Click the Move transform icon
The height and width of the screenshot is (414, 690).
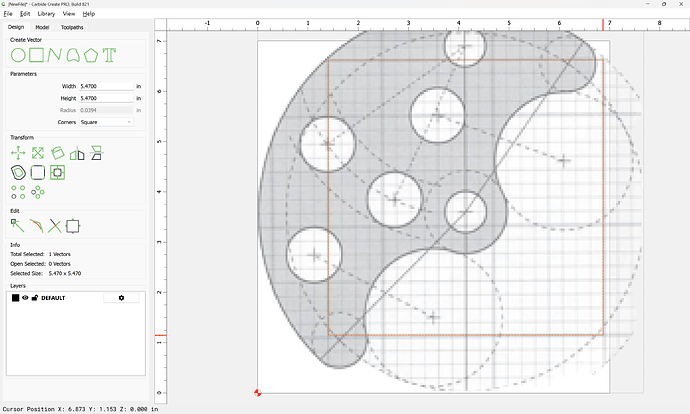[18, 153]
